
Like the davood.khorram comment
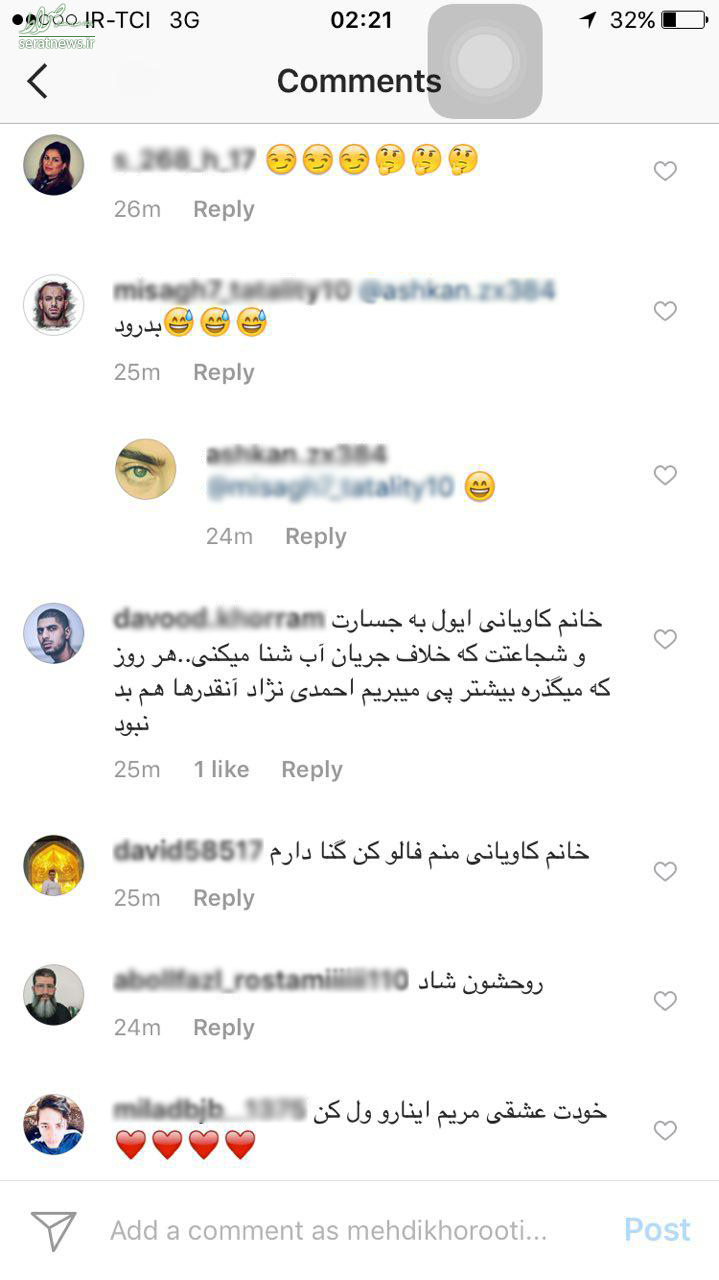(x=665, y=638)
